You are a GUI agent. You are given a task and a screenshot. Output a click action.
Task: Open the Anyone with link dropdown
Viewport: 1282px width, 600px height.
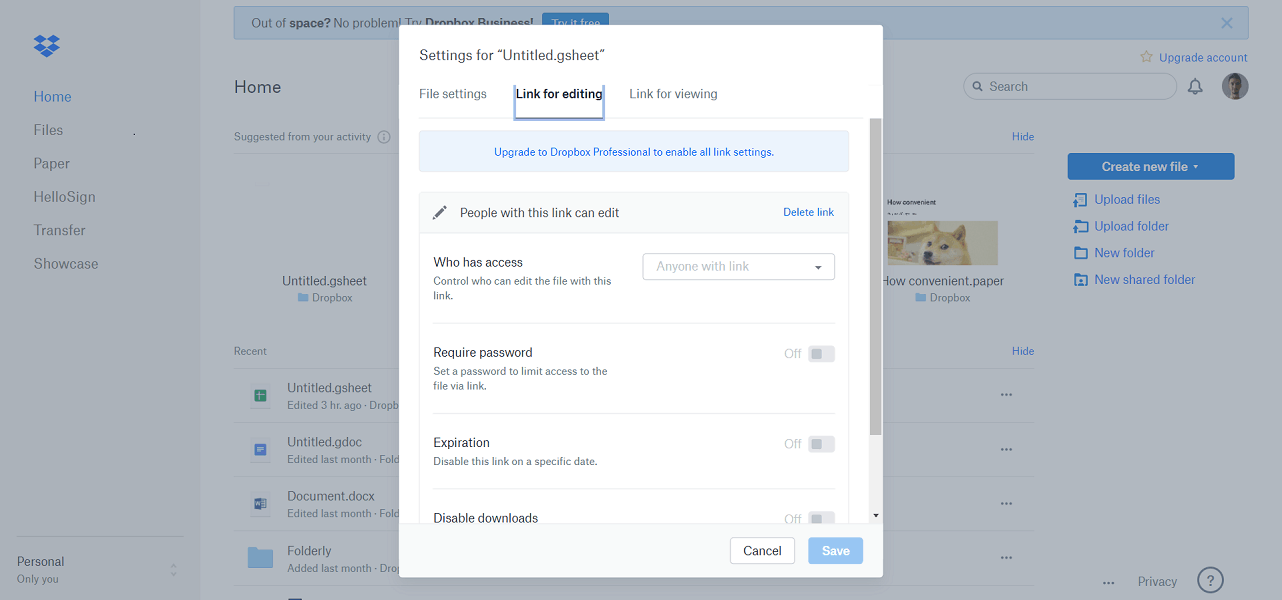738,266
